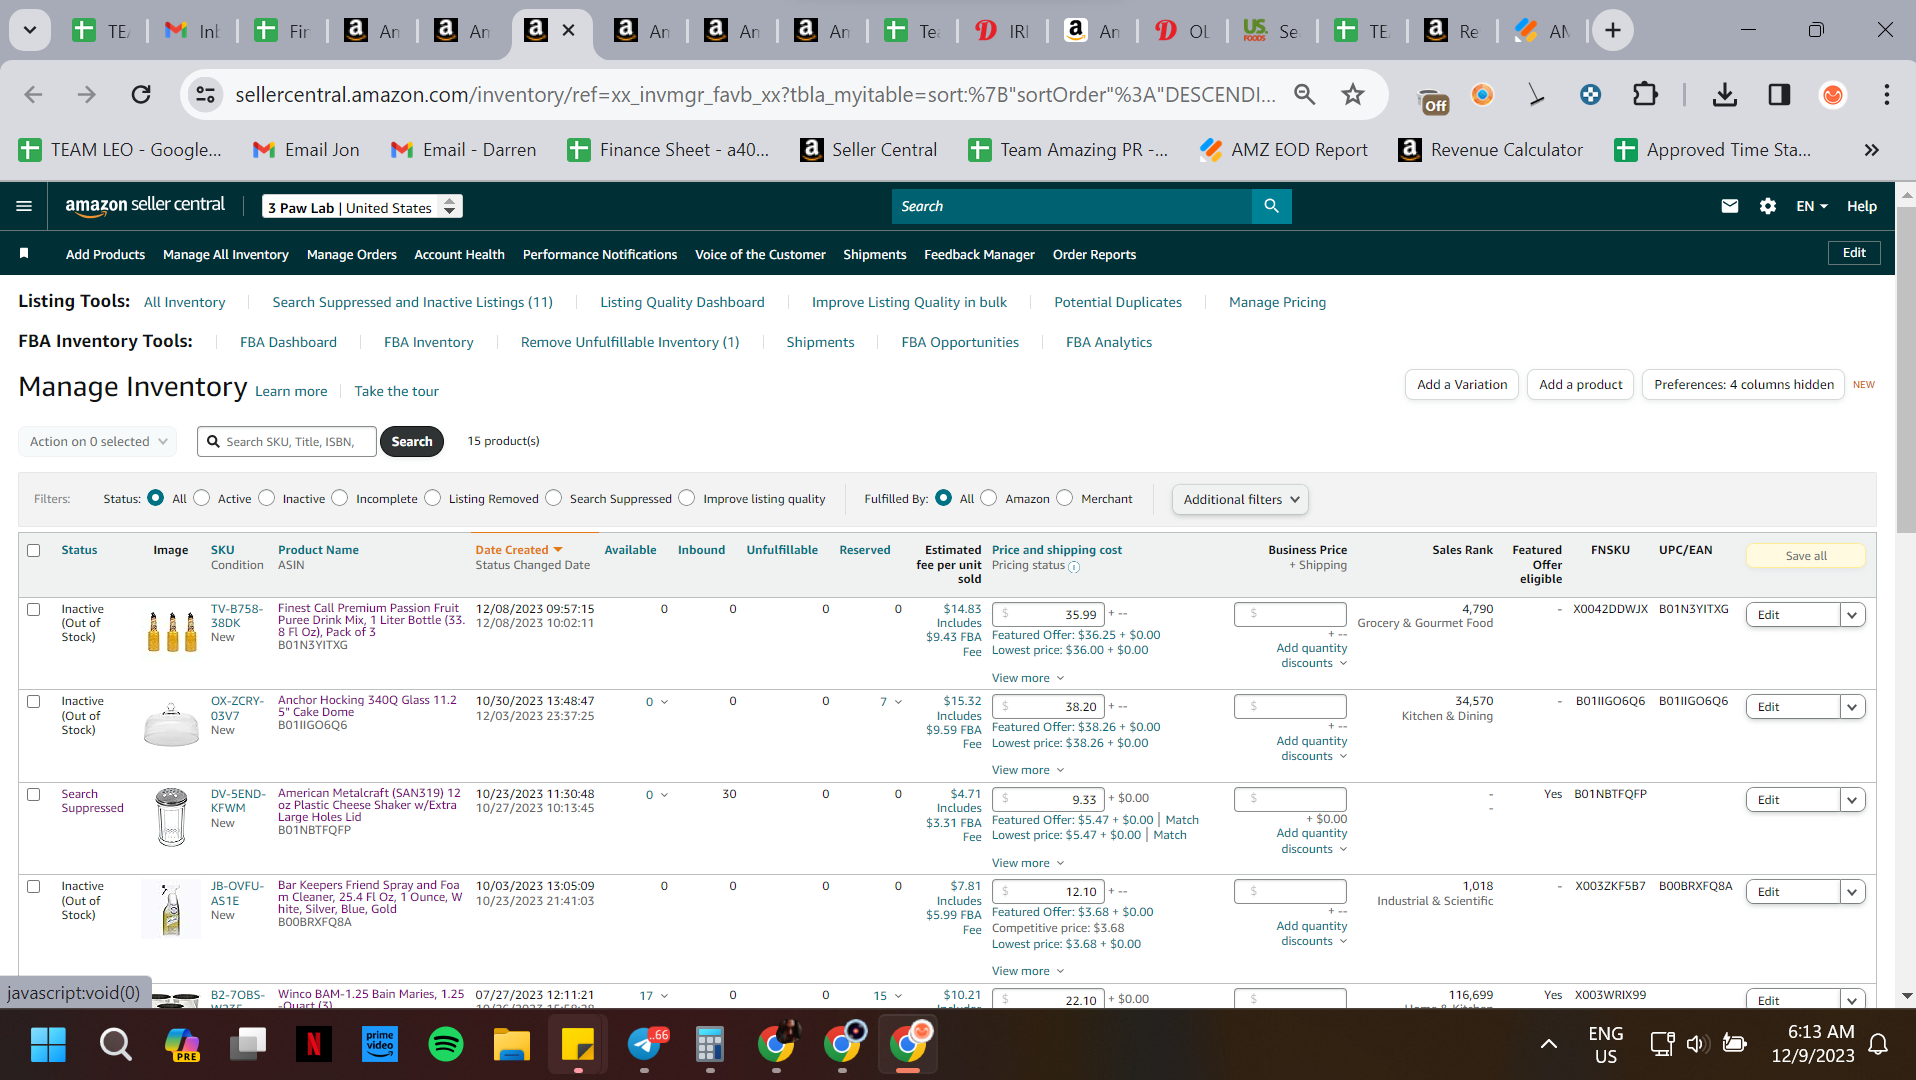Open the EN language dropdown
Viewport: 1916px width, 1080px height.
[1812, 206]
